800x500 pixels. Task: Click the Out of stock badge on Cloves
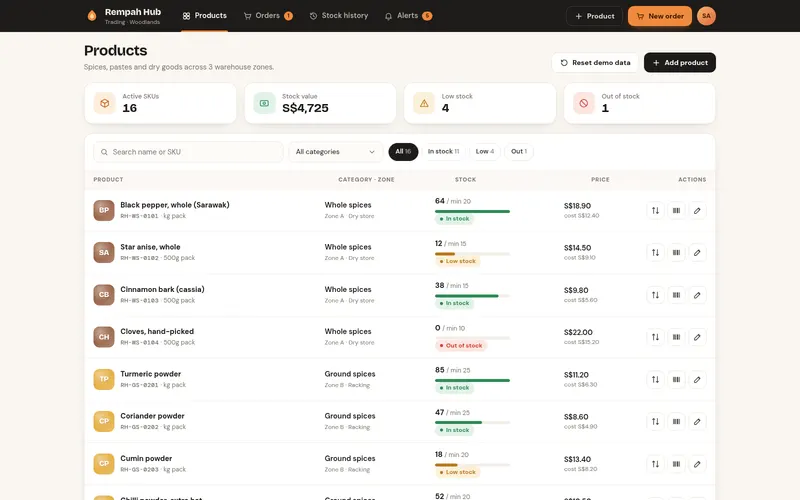click(461, 345)
